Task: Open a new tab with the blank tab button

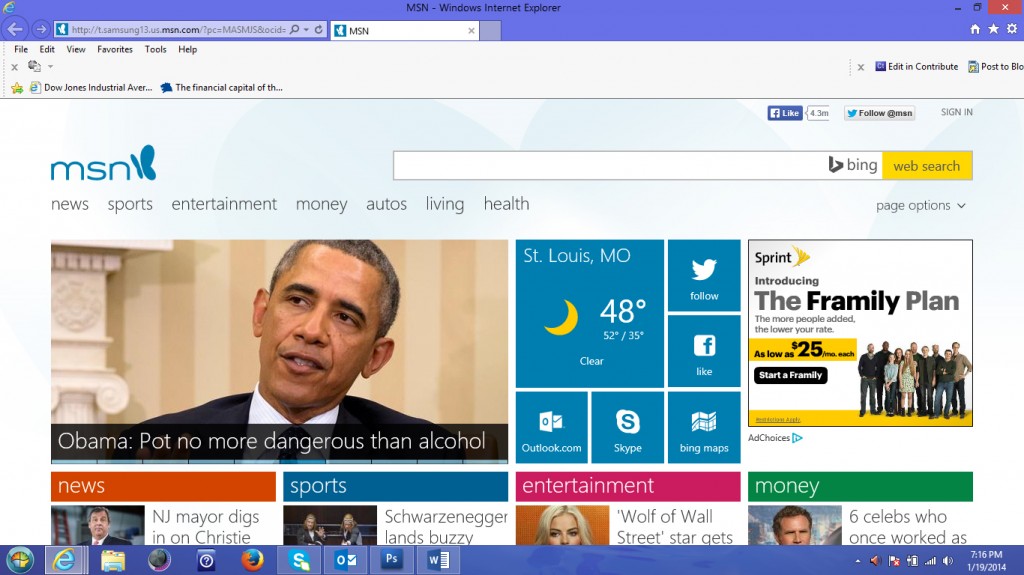Action: pos(490,30)
